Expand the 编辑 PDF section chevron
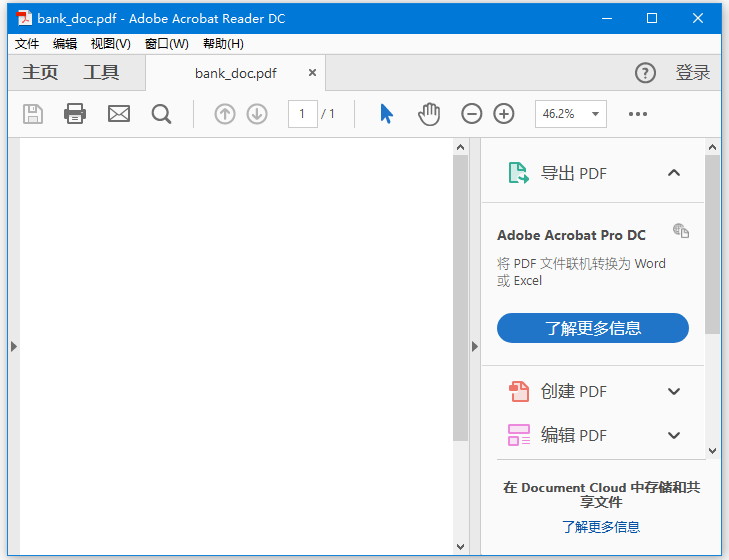Image resolution: width=729 pixels, height=560 pixels. tap(674, 435)
